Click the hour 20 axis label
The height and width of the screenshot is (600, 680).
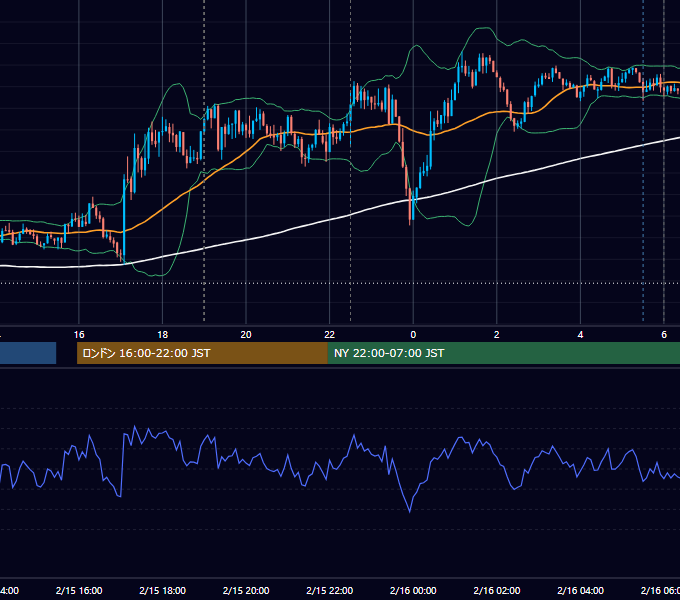(x=246, y=335)
